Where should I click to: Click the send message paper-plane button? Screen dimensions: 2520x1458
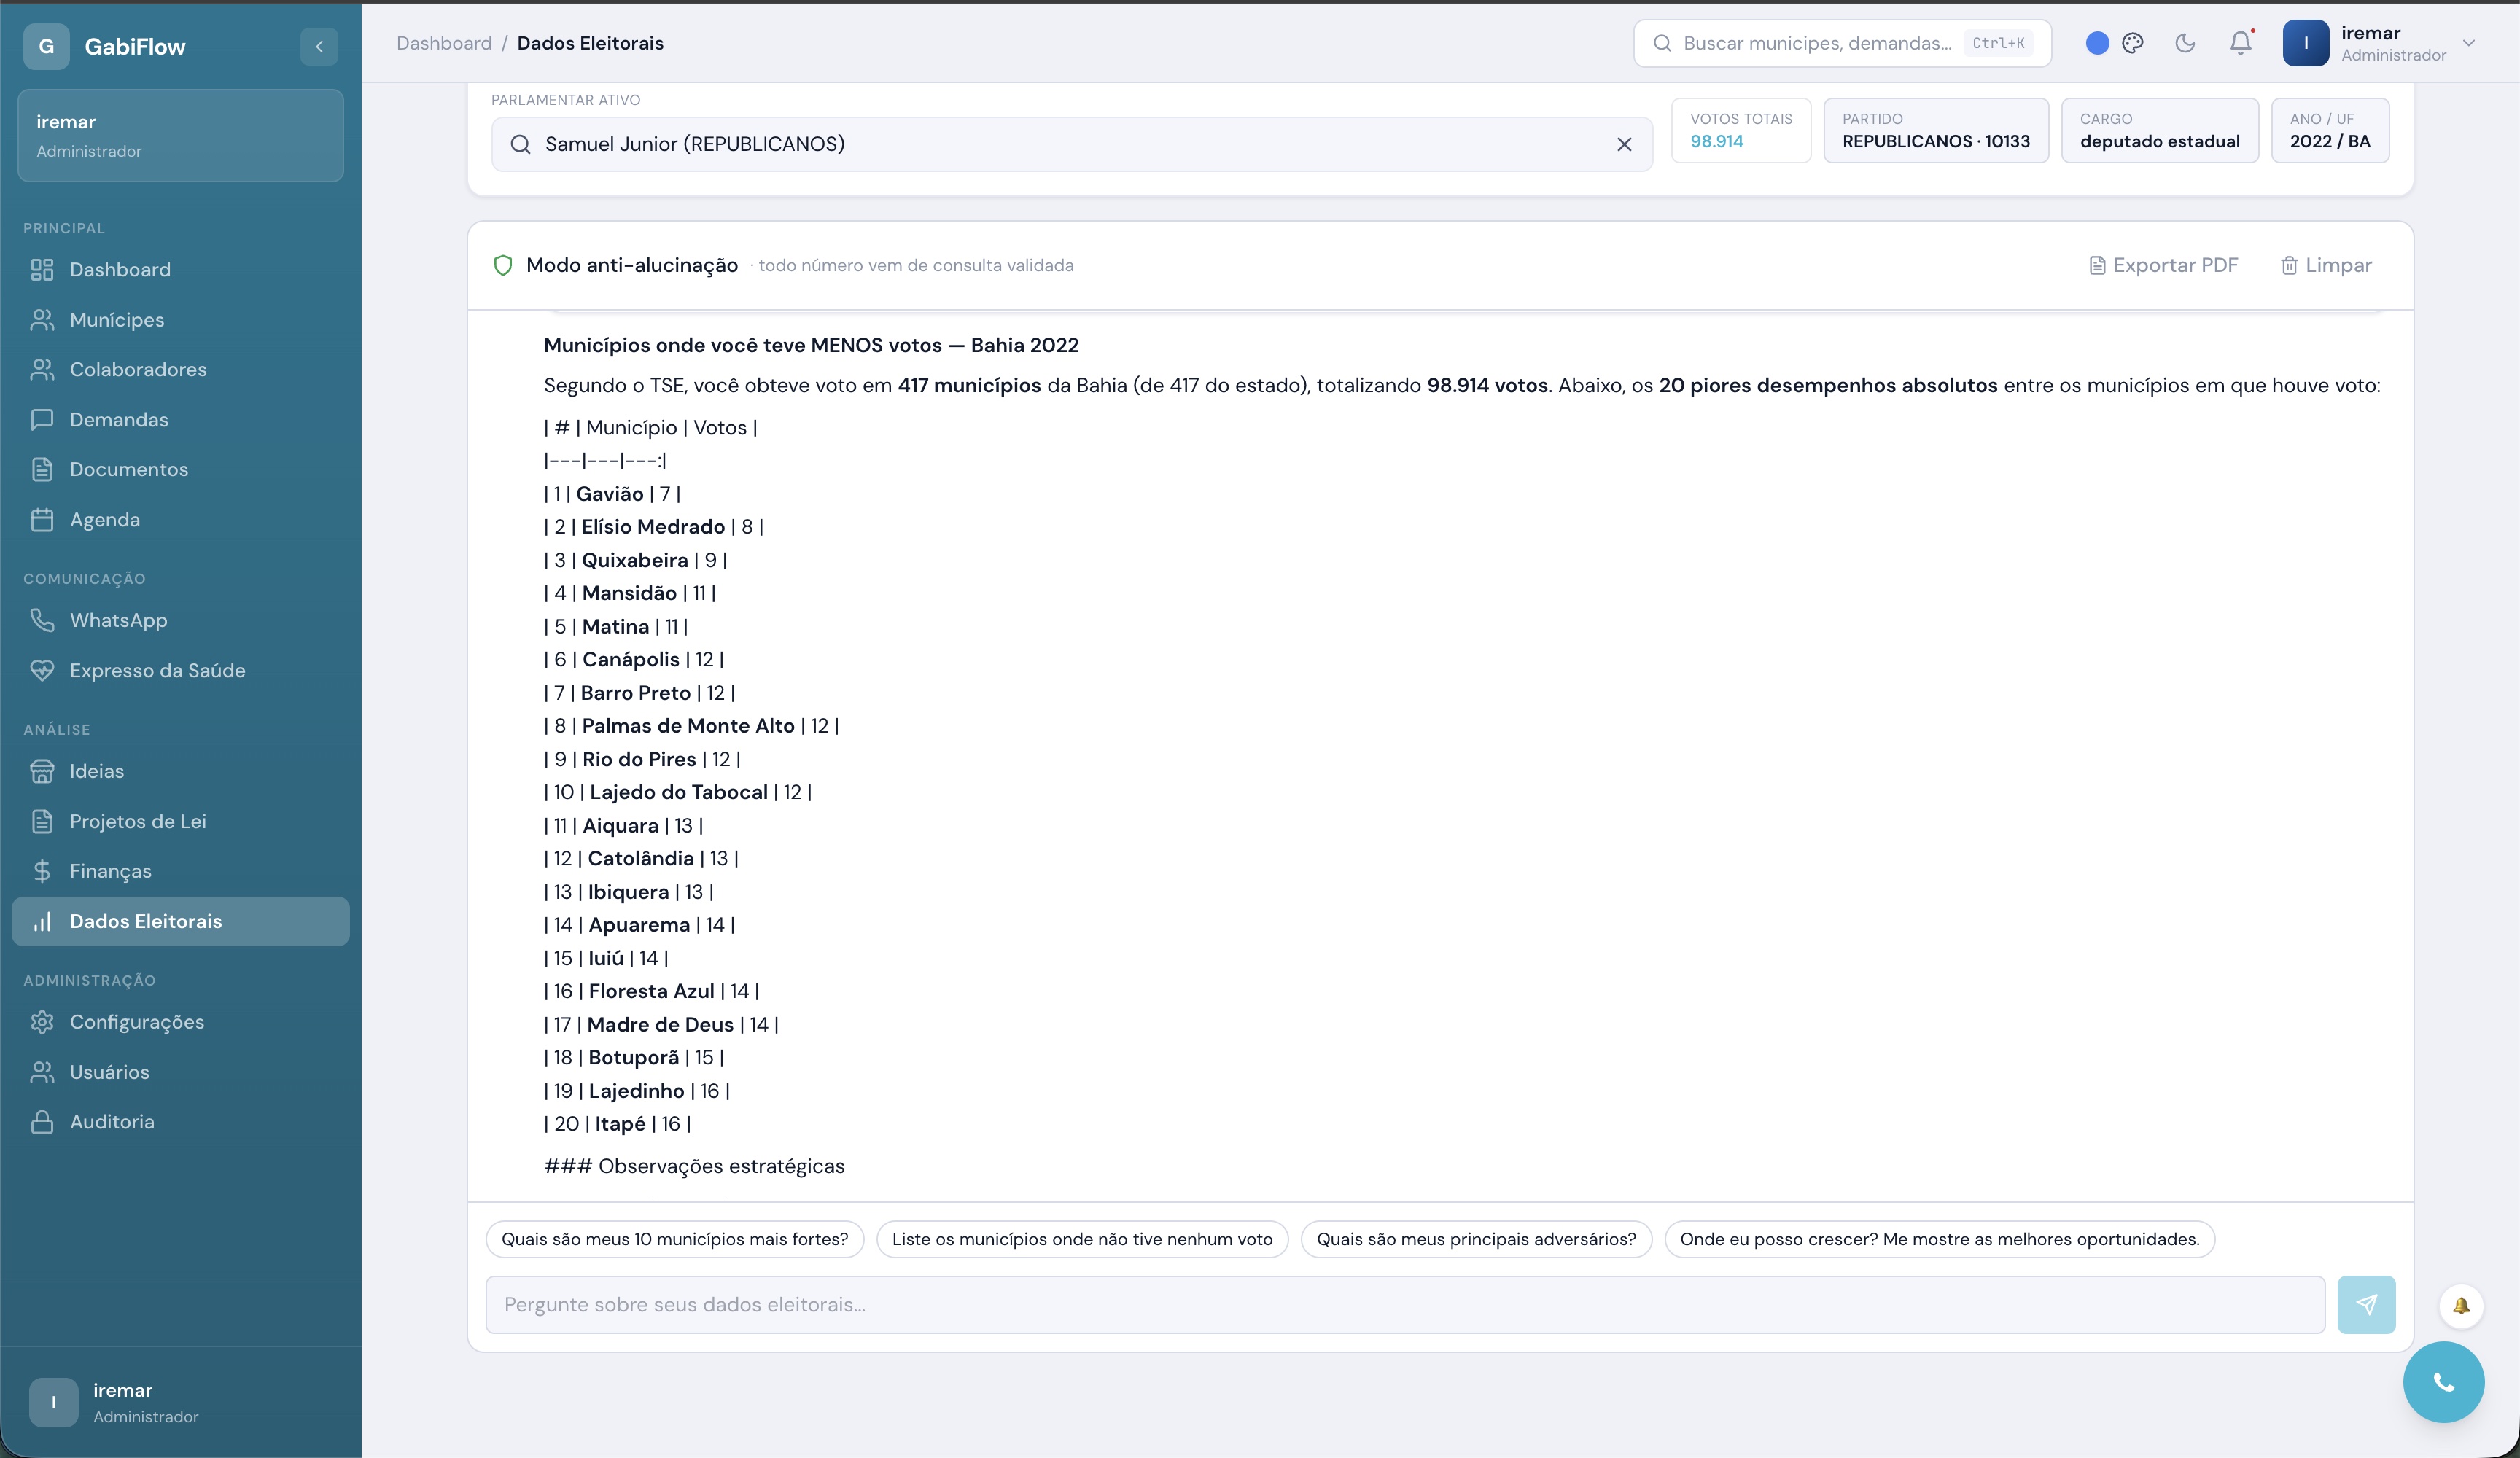click(2366, 1304)
